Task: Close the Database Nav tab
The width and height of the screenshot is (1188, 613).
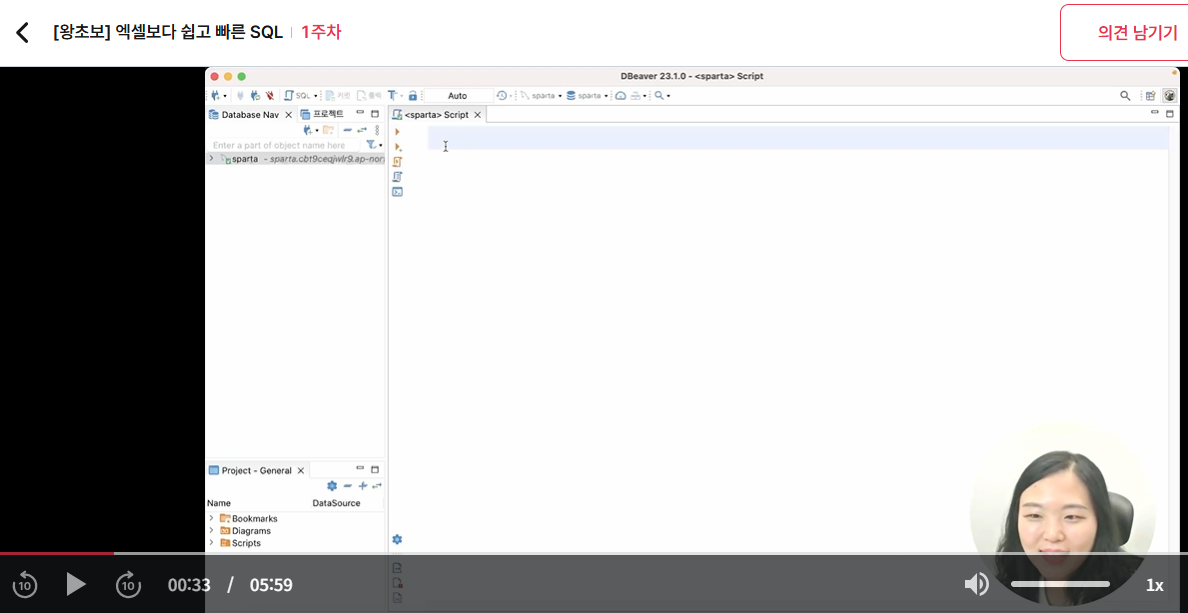Action: [288, 114]
